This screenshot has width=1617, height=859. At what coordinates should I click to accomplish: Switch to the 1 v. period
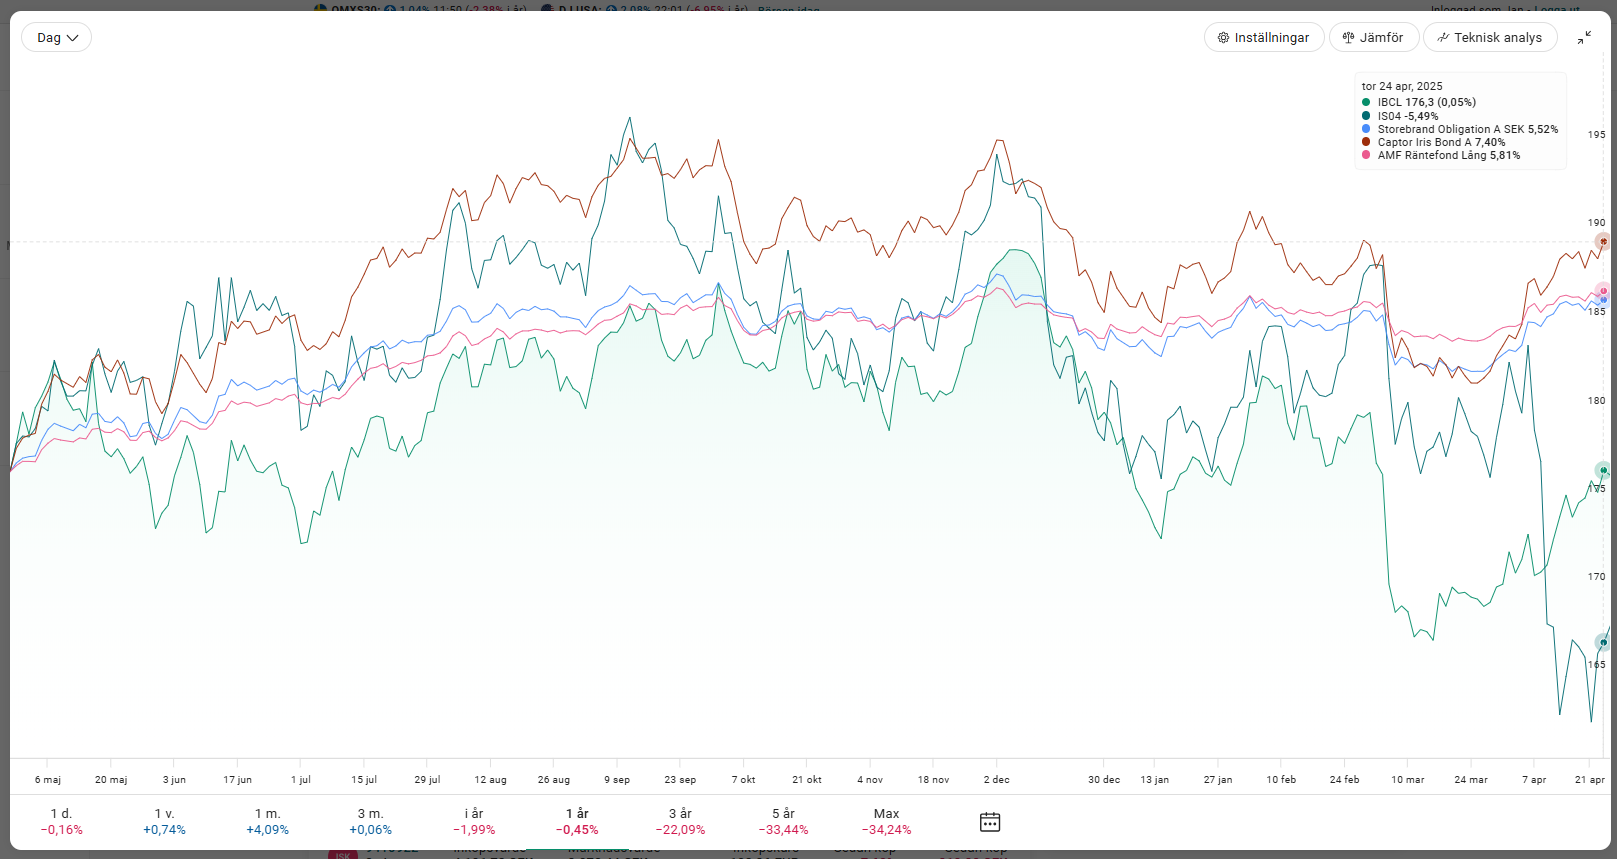pyautogui.click(x=164, y=821)
